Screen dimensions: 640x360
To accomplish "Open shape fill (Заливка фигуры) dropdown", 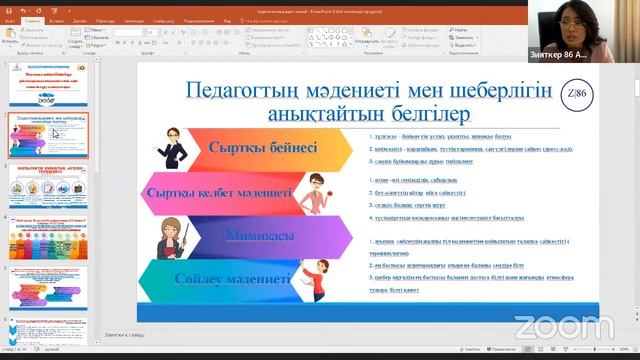I will click(420, 30).
